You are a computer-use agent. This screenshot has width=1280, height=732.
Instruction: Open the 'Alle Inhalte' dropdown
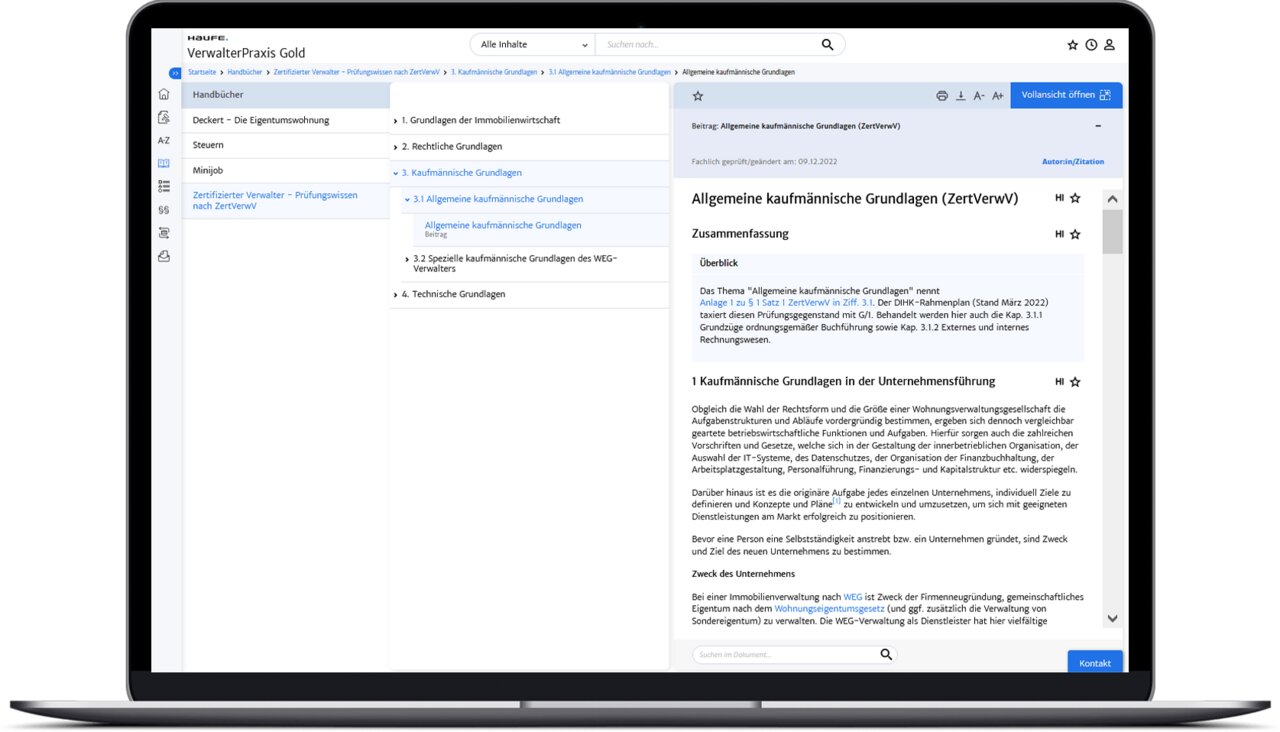click(x=533, y=45)
